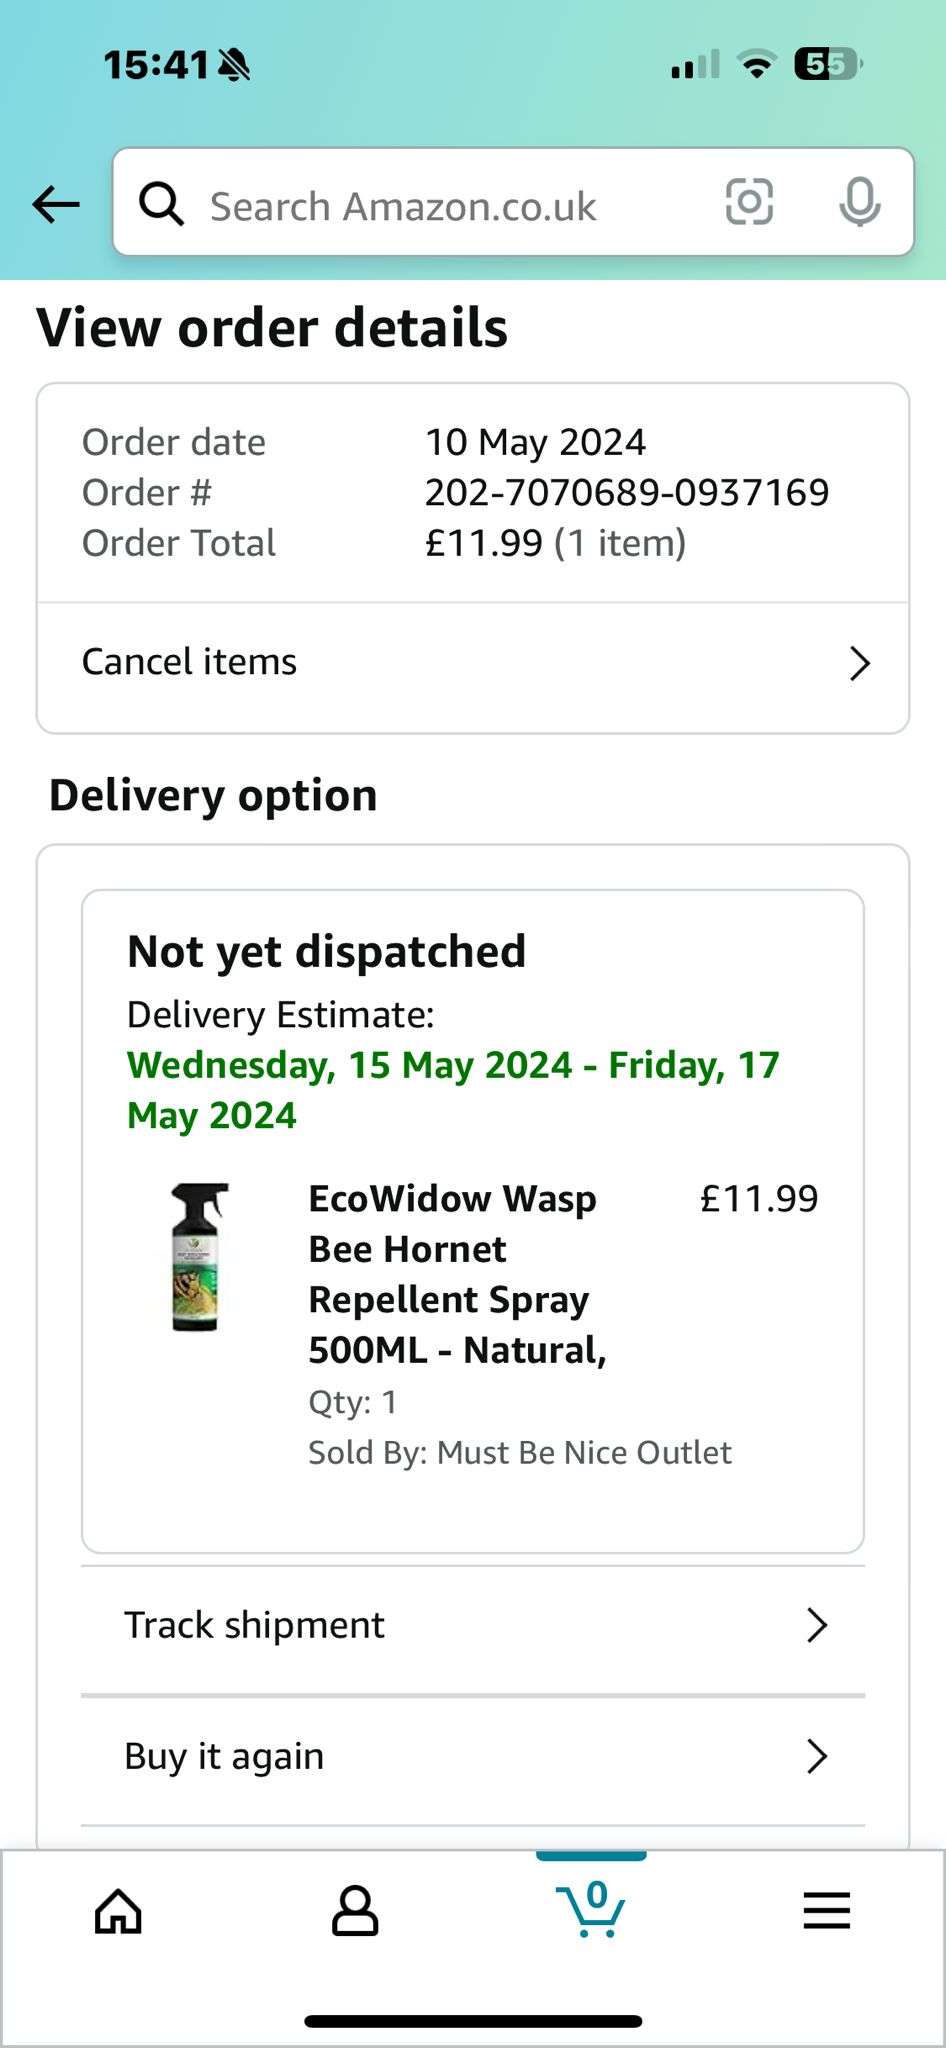Tap the battery indicator in status bar
This screenshot has width=946, height=2048.
[828, 65]
